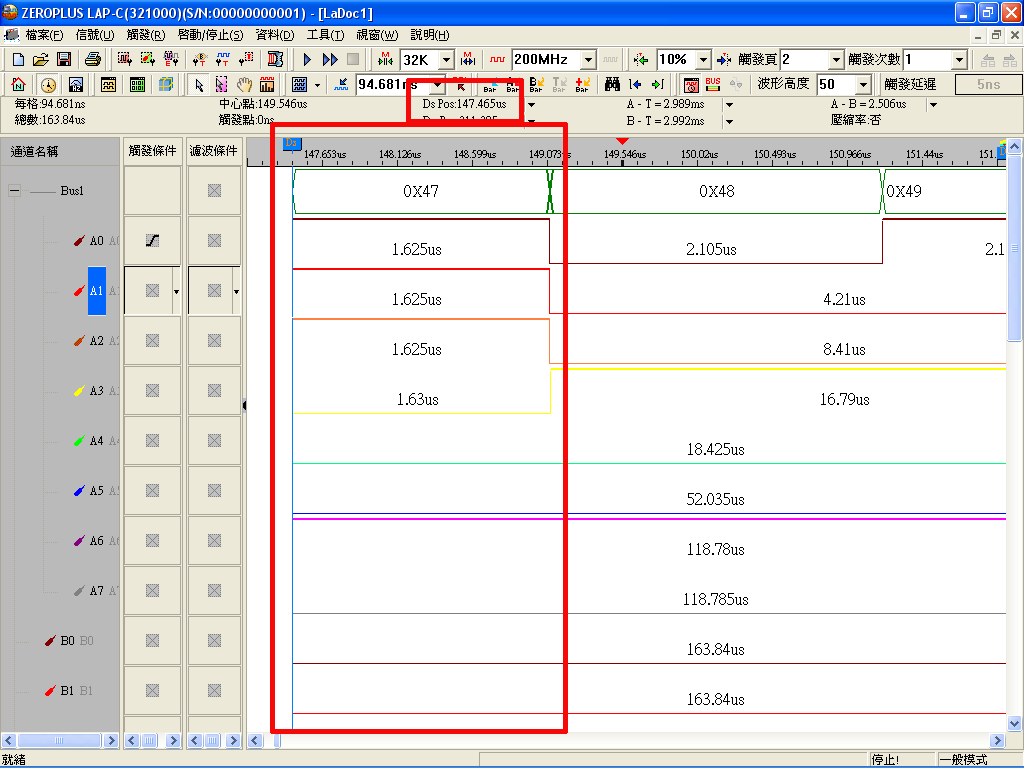Click the repetitive run double-arrow button
Image resolution: width=1024 pixels, height=768 pixels.
330,60
